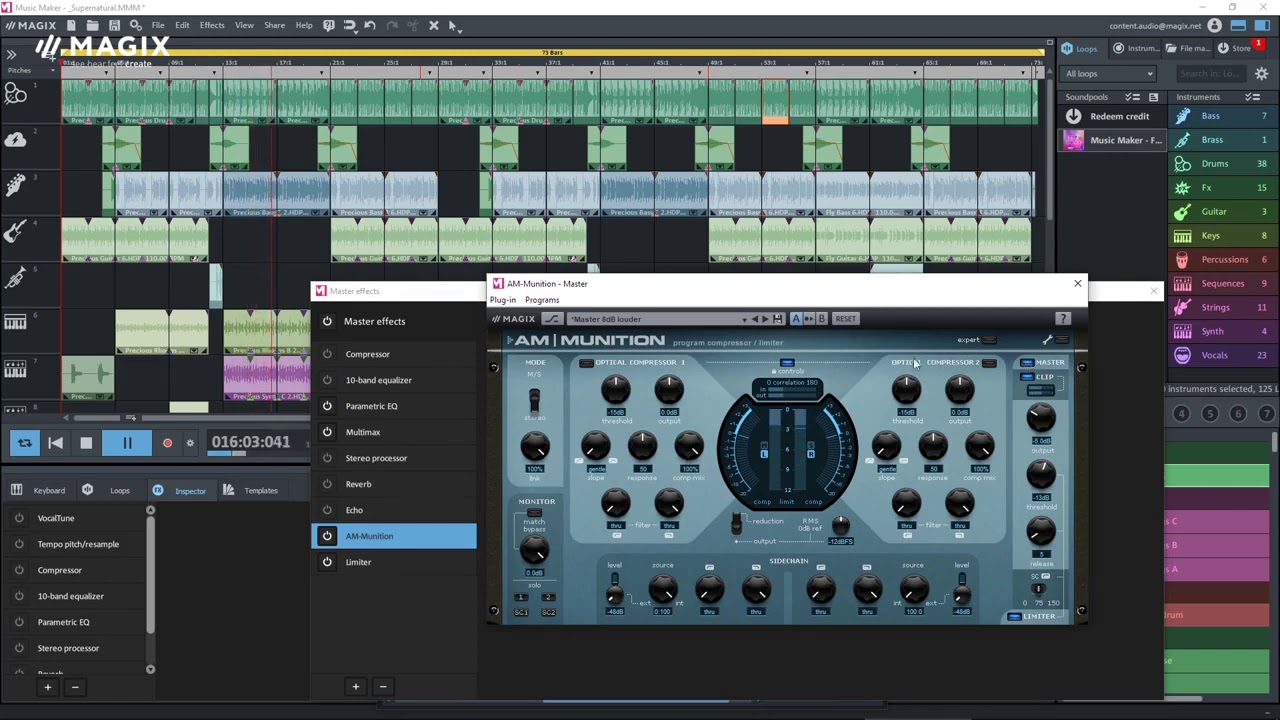Pause playback with the transport pause button
Screen dimensions: 1280x720
[x=127, y=443]
